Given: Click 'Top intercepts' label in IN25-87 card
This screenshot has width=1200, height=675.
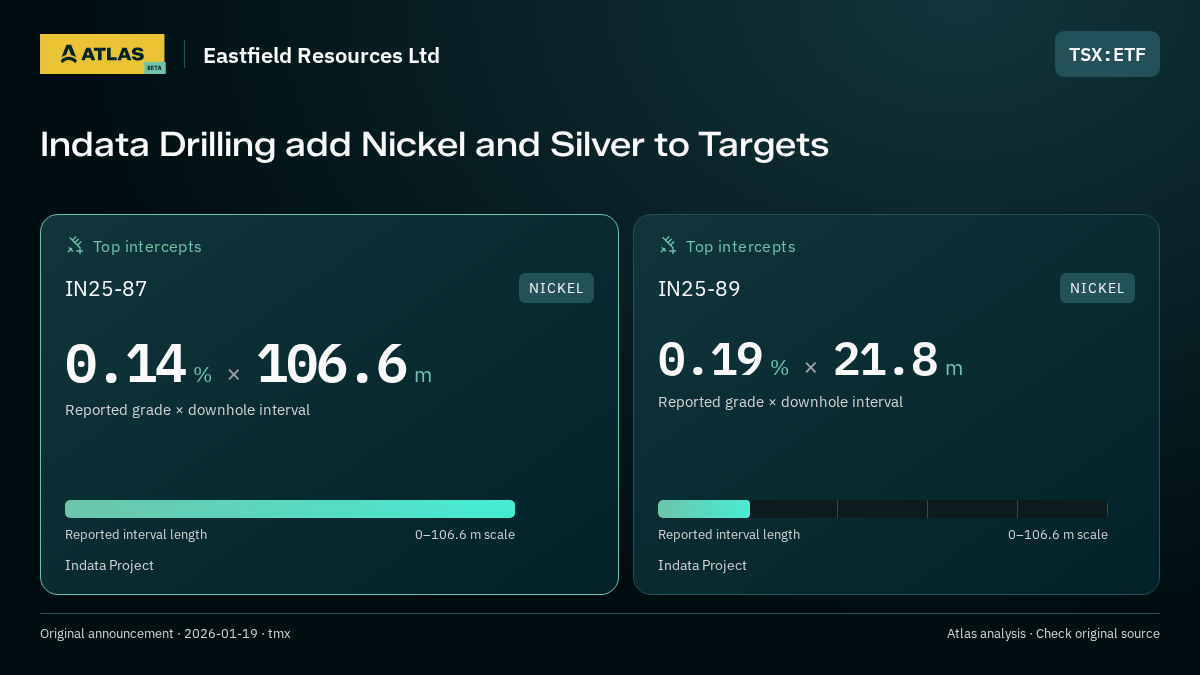Looking at the screenshot, I should [147, 246].
